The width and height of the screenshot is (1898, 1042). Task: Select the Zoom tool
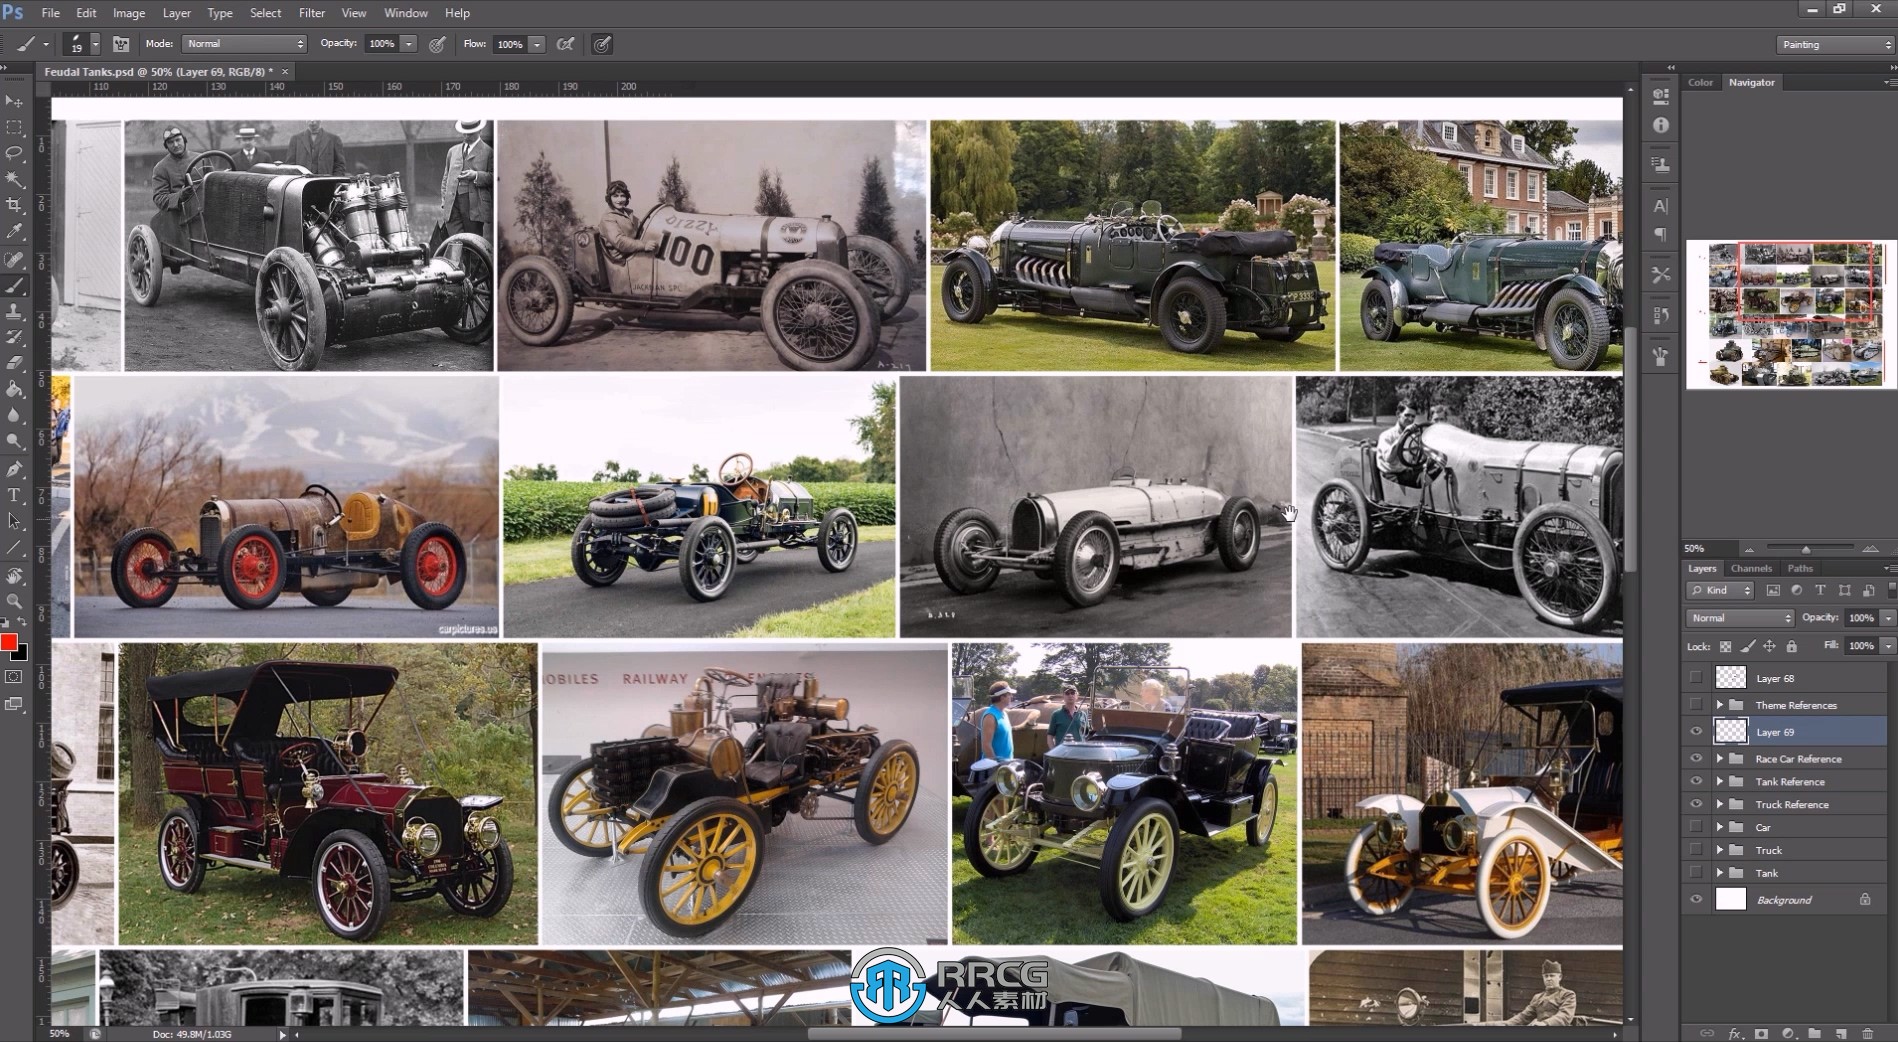(x=14, y=601)
